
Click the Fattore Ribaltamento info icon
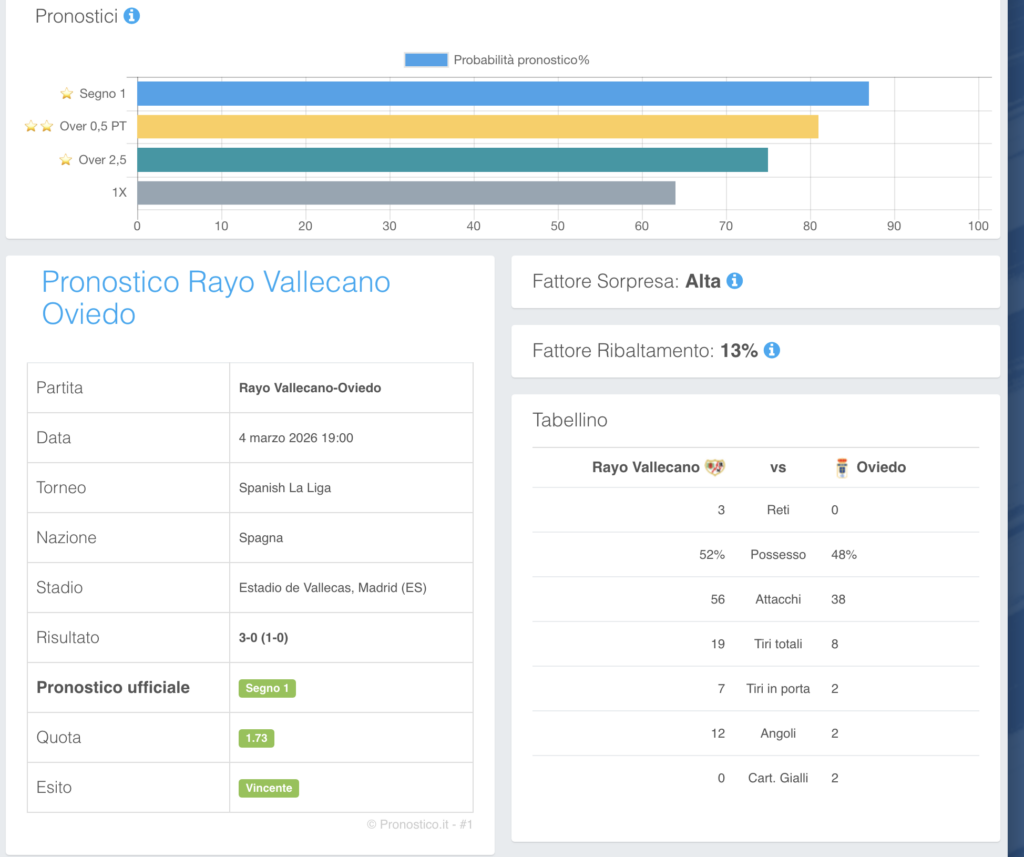[772, 351]
